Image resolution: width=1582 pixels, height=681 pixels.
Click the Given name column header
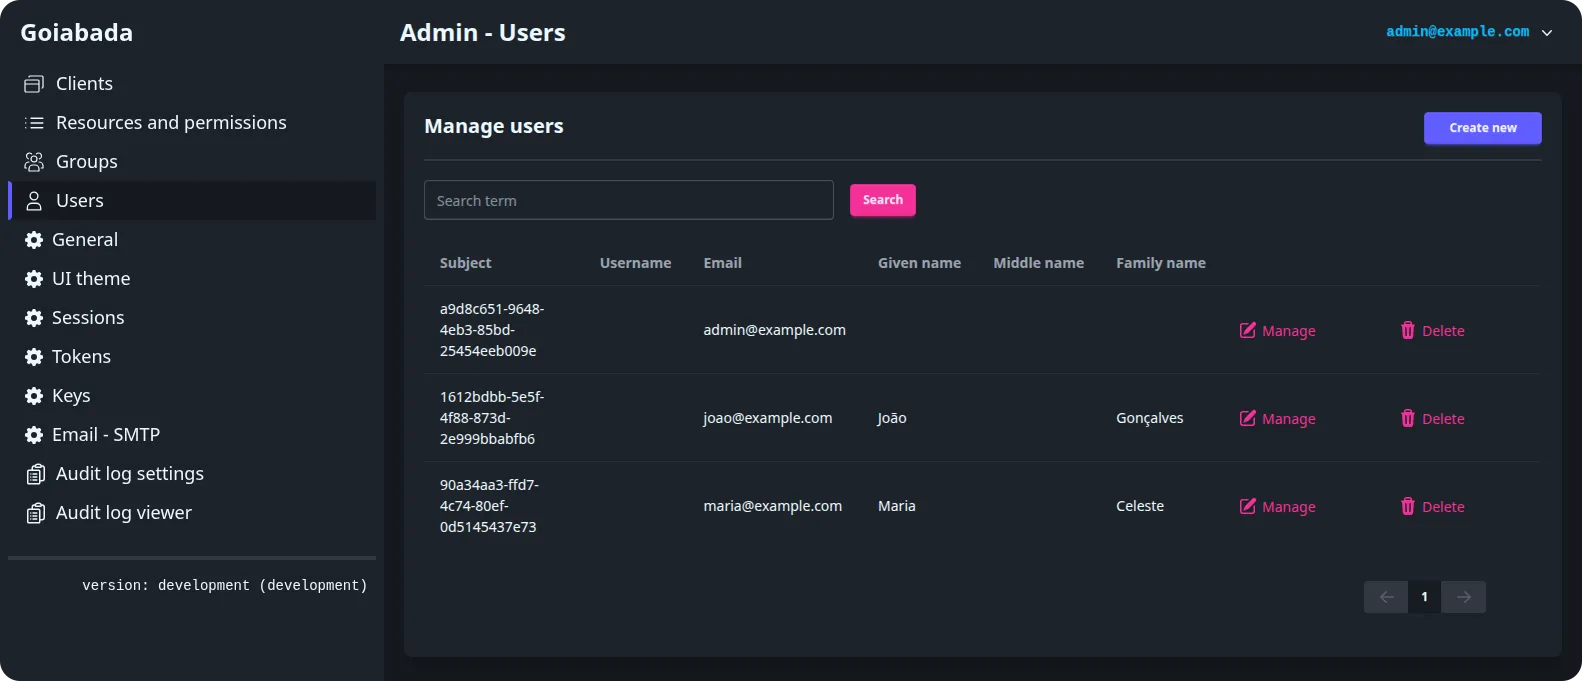coord(920,263)
